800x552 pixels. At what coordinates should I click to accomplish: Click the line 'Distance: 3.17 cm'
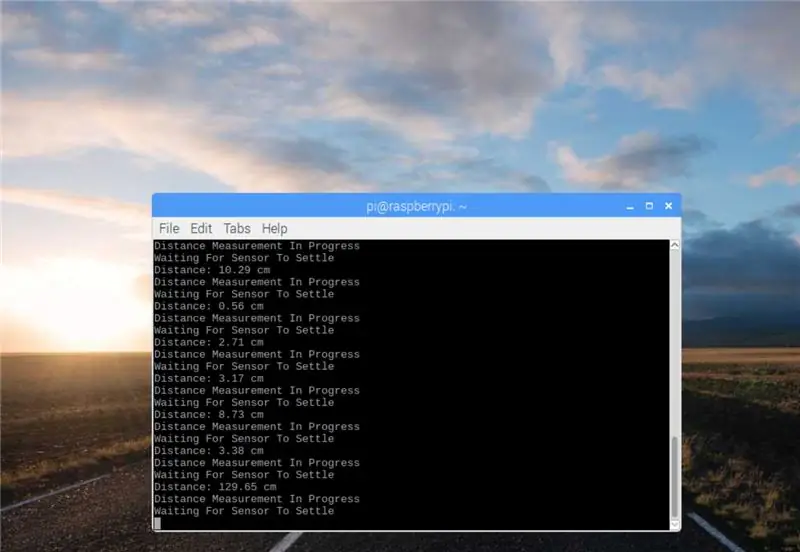pyautogui.click(x=209, y=379)
